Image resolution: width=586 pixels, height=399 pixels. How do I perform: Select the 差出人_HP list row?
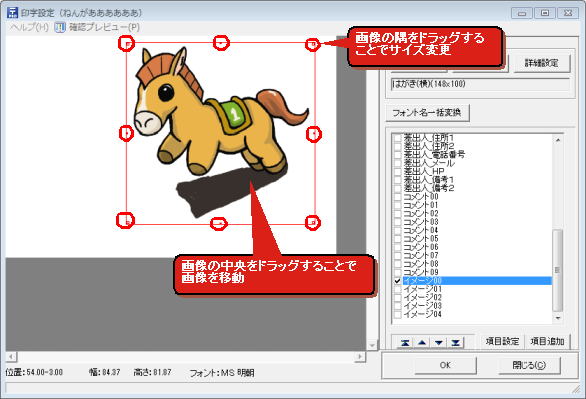click(x=476, y=171)
